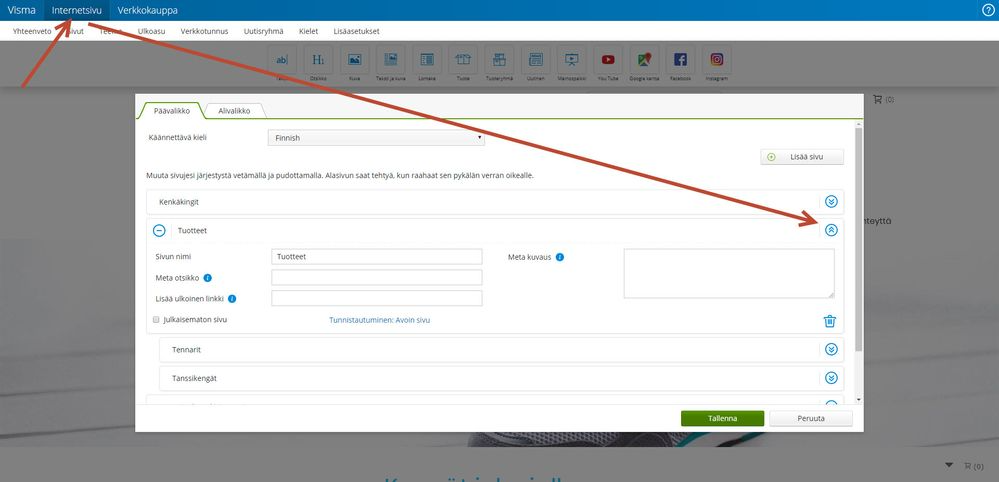Open Meta otsikko info tooltip icon
The image size is (999, 482).
pyautogui.click(x=208, y=278)
